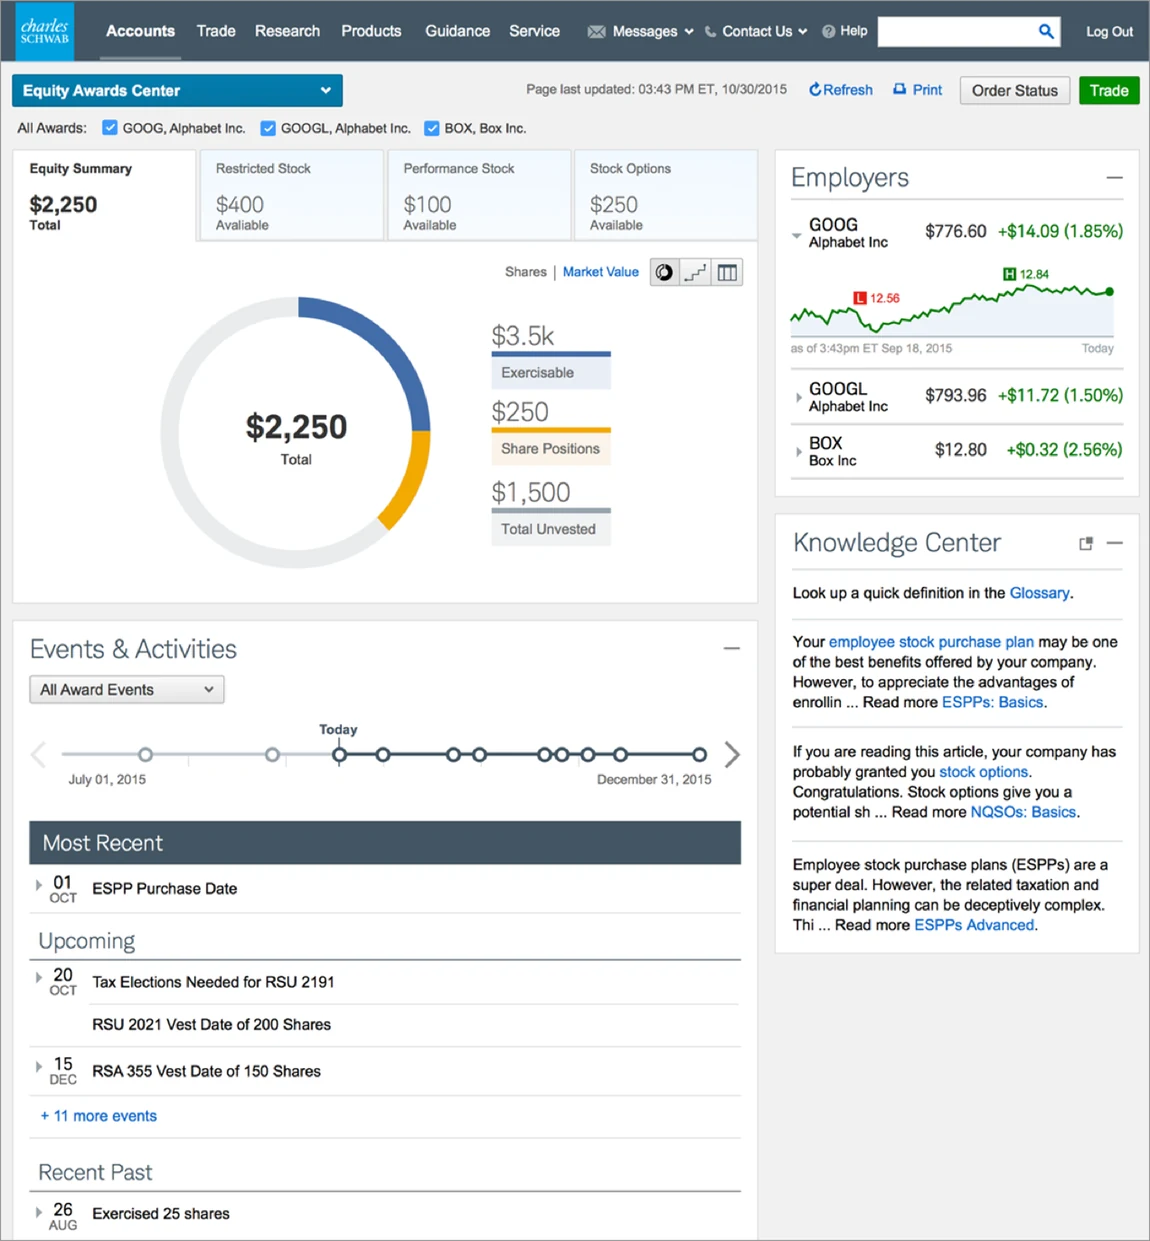Click the search input field
Viewport: 1150px width, 1241px height.
click(x=956, y=32)
